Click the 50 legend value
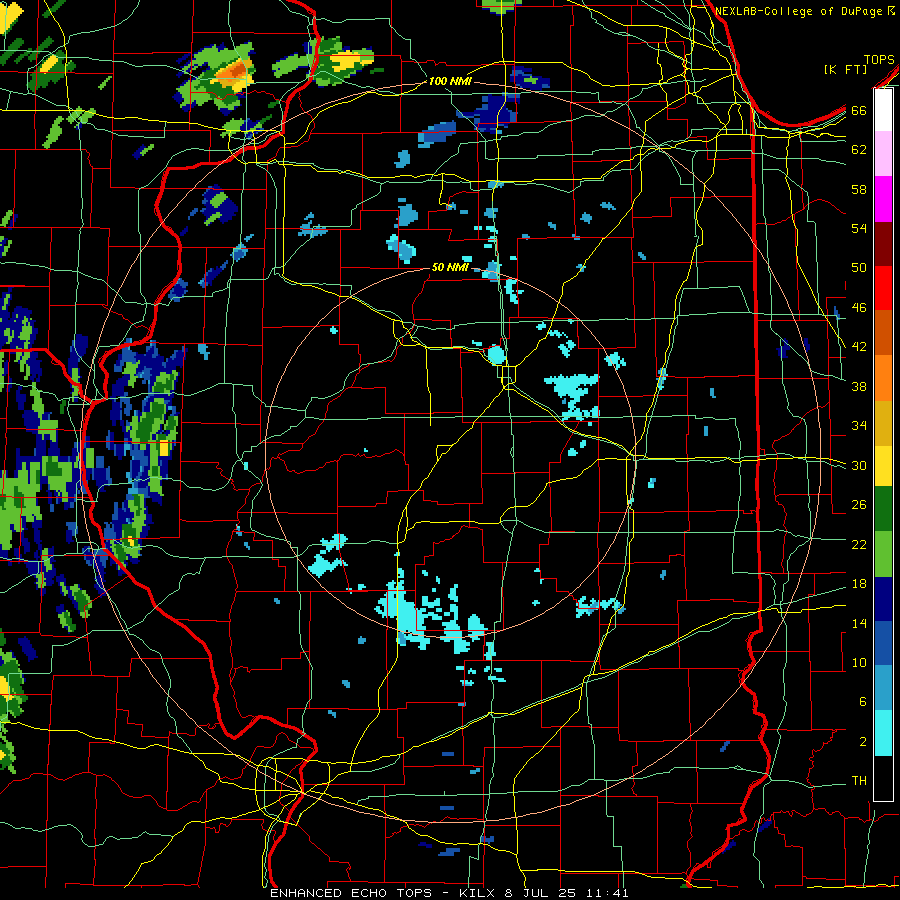This screenshot has width=900, height=900. (859, 267)
